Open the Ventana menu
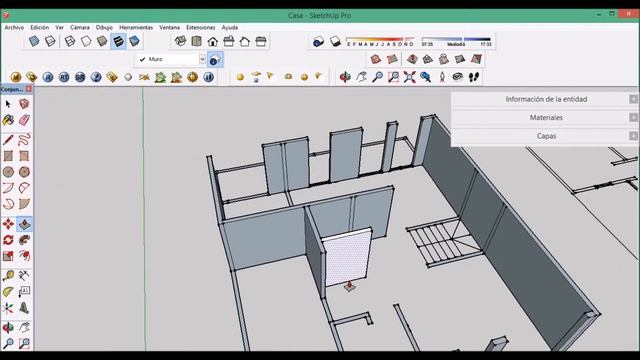The image size is (640, 360). [169, 27]
